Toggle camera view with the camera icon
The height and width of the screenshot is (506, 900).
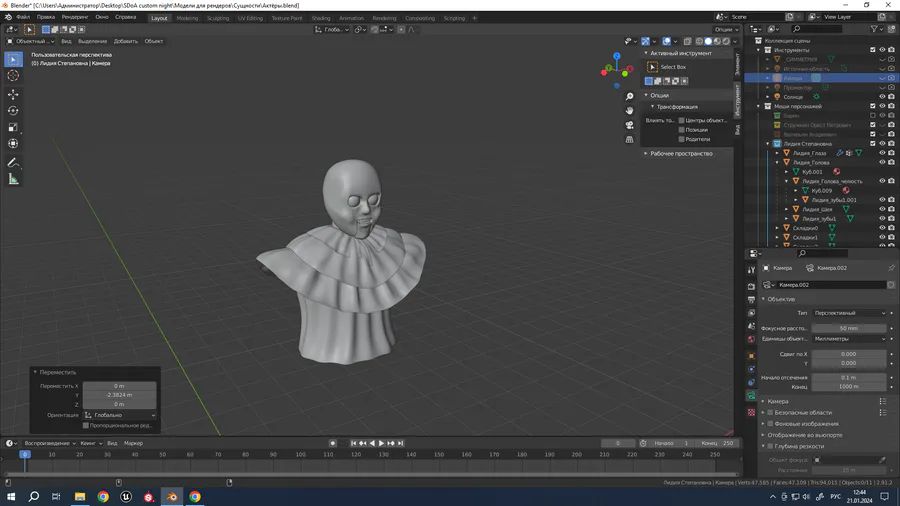(630, 125)
